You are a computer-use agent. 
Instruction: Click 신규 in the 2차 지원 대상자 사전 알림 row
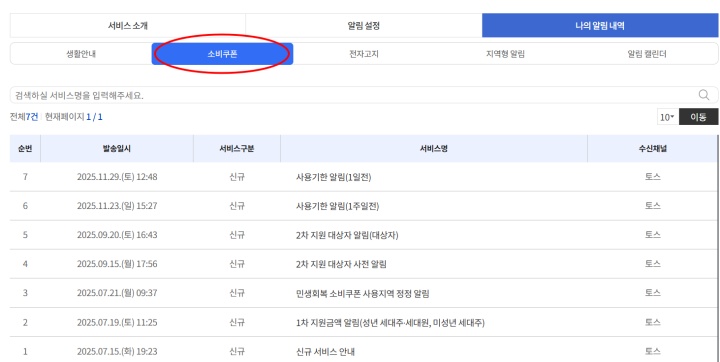click(237, 264)
